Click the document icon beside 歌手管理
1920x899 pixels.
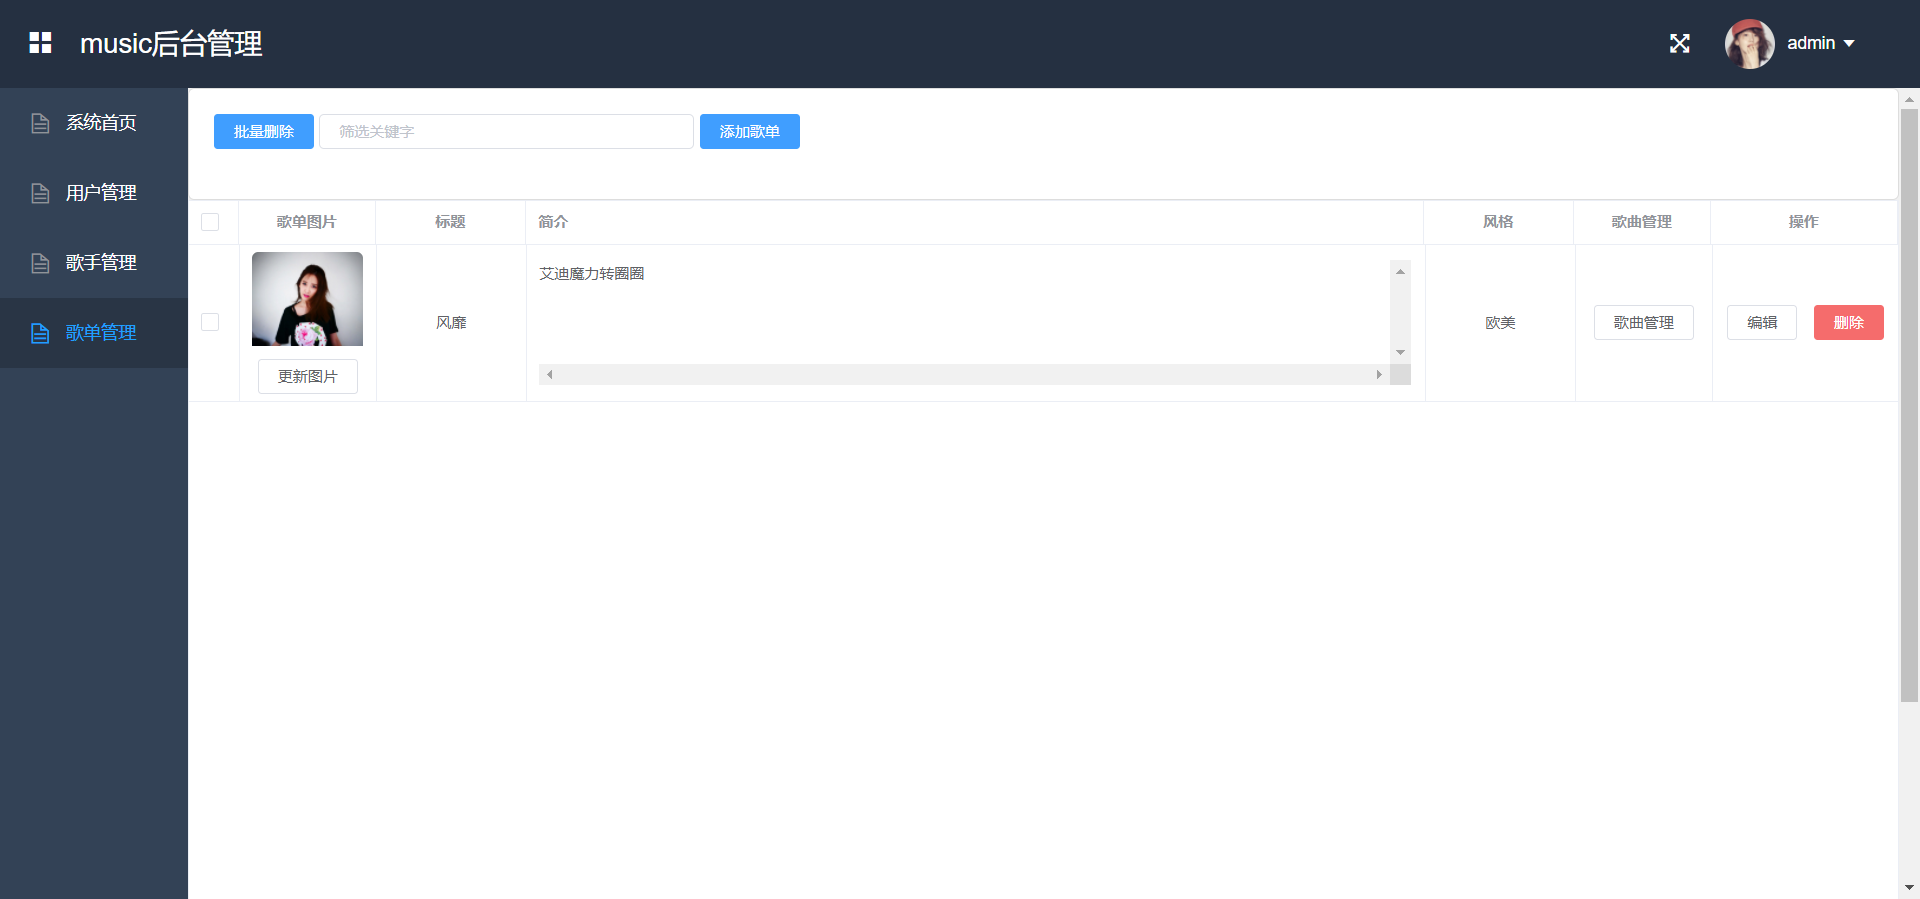(x=40, y=263)
